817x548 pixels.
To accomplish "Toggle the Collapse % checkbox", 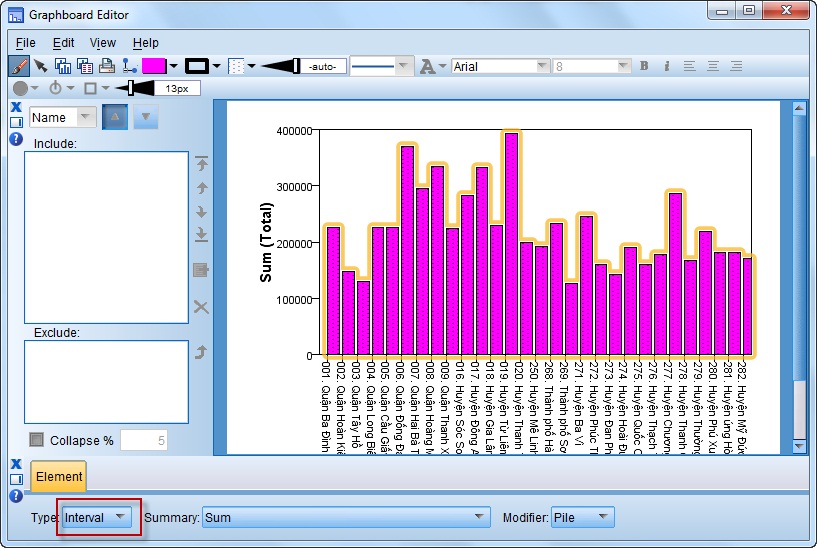I will 37,440.
